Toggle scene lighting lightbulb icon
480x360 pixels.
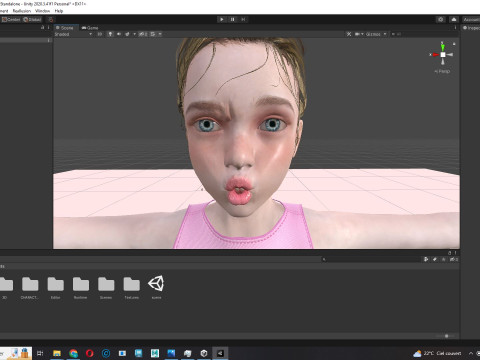(x=110, y=34)
